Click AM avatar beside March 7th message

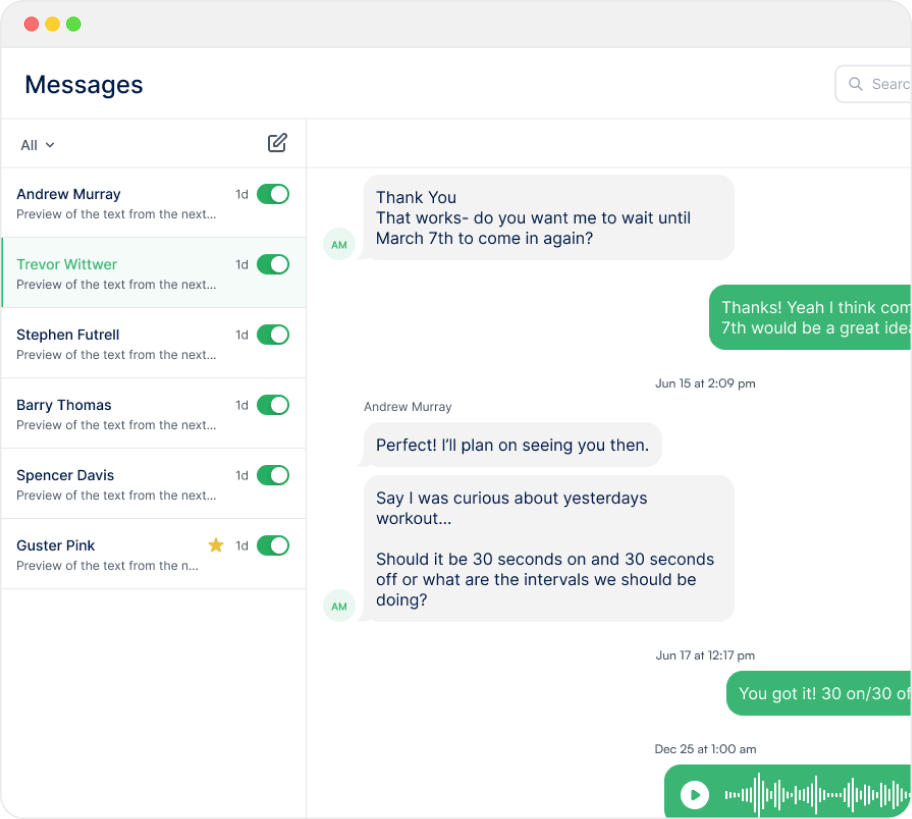339,244
